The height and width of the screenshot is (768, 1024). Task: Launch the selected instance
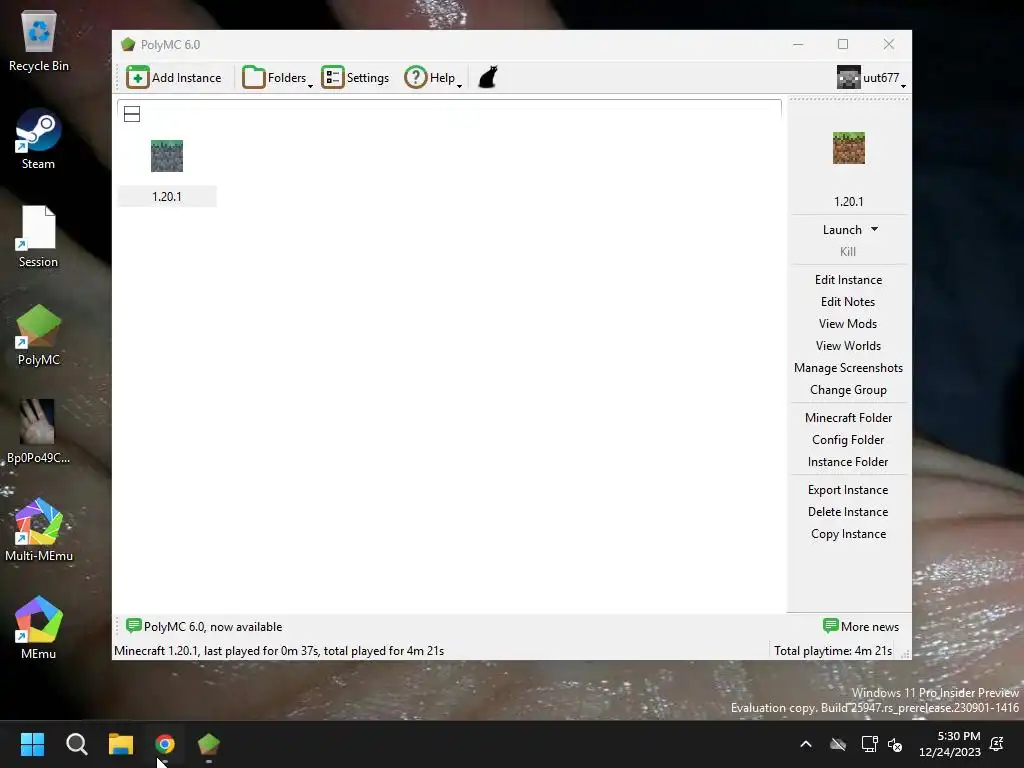click(842, 230)
